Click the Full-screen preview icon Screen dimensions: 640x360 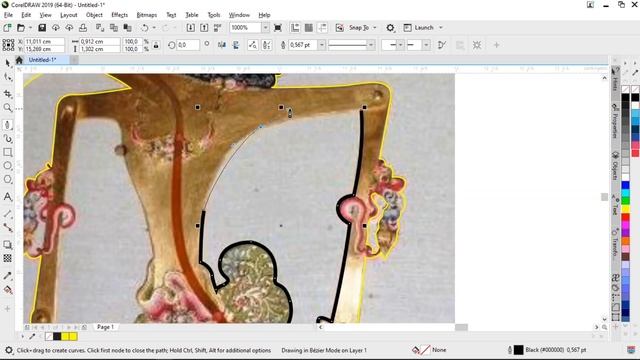pyautogui.click(x=278, y=28)
